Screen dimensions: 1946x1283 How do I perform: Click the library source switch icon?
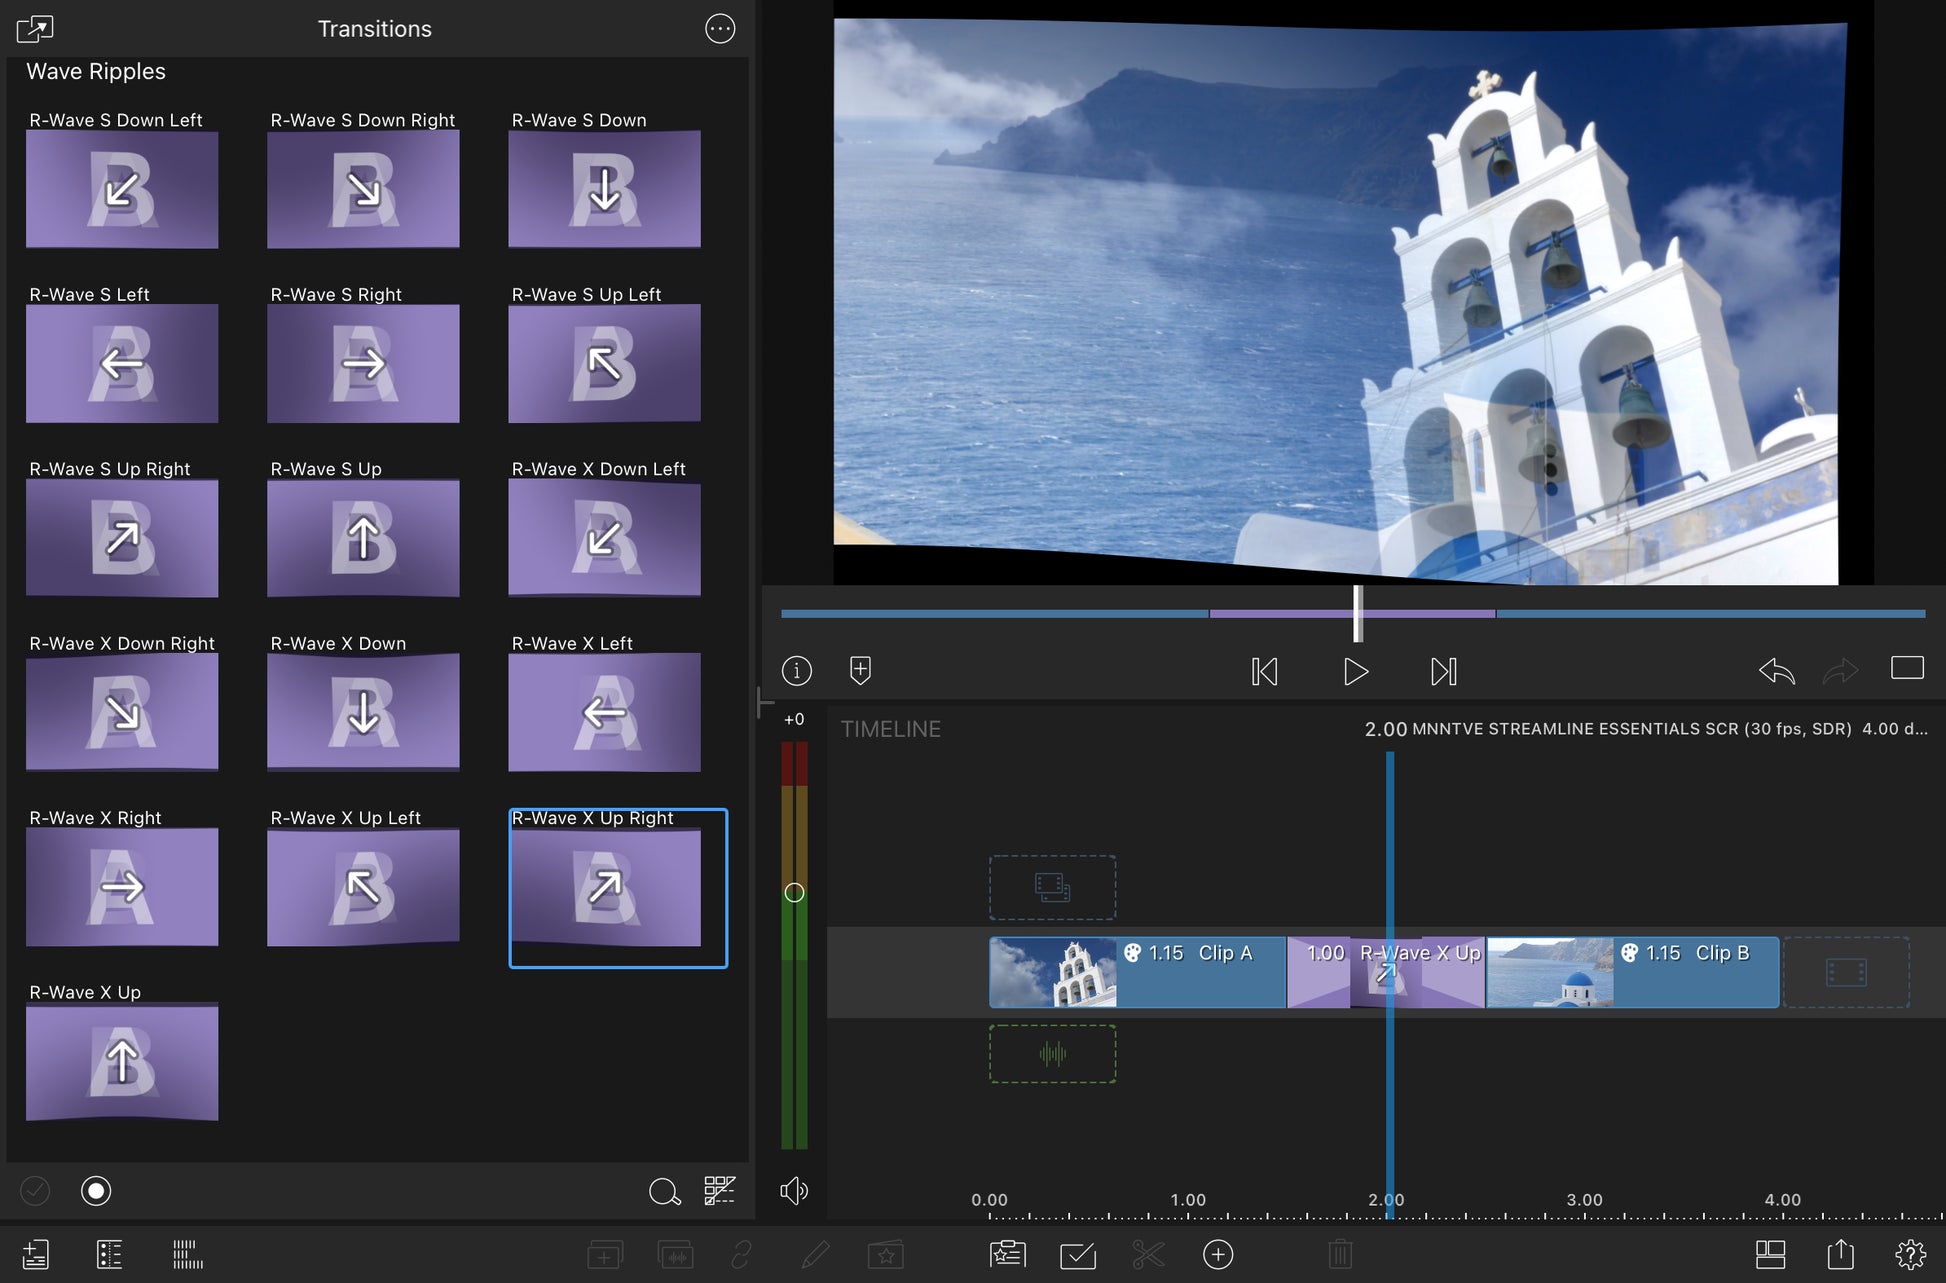[x=35, y=29]
